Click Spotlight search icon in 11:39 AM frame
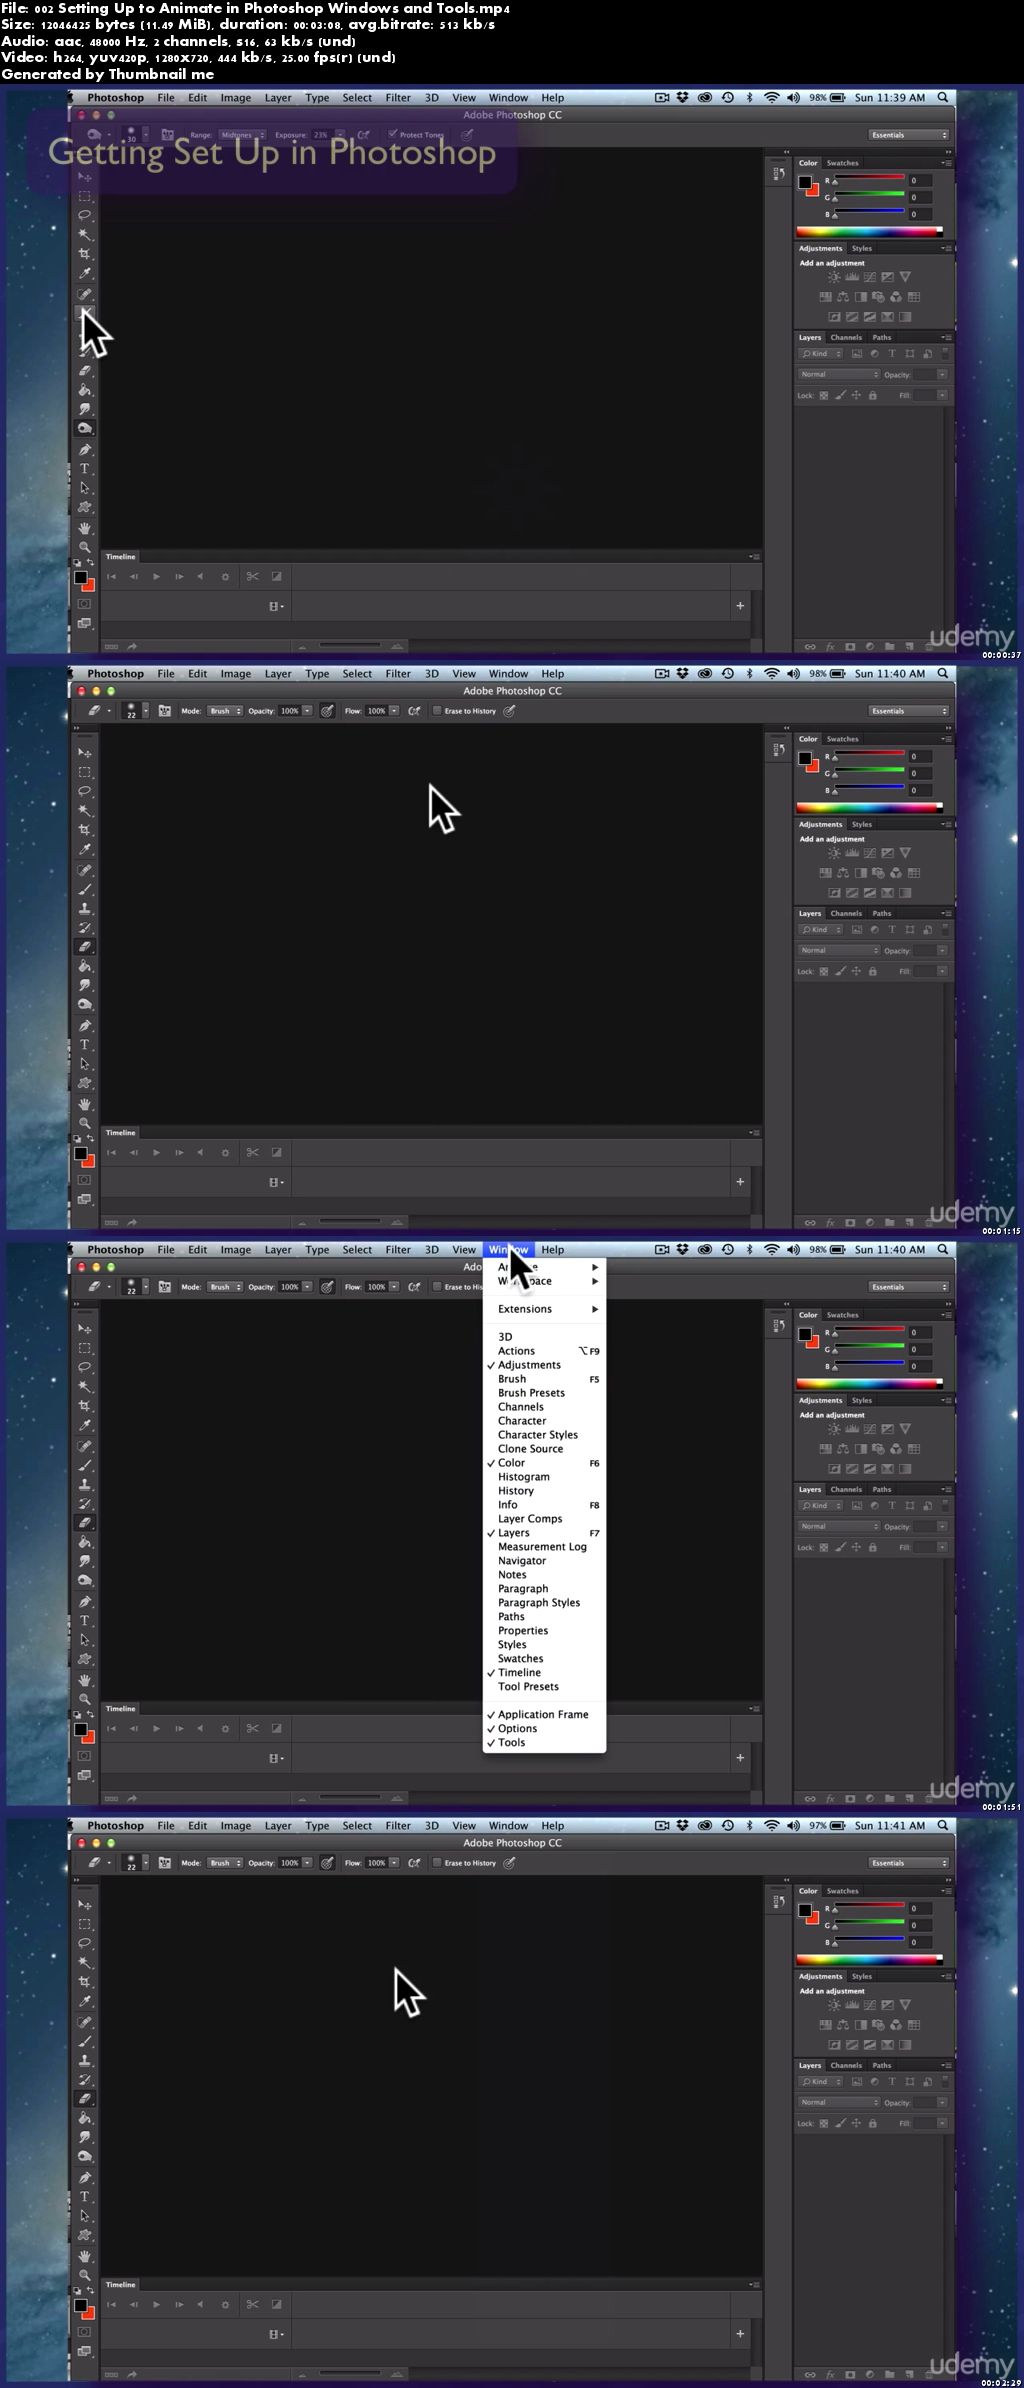Image resolution: width=1024 pixels, height=2388 pixels. [942, 98]
